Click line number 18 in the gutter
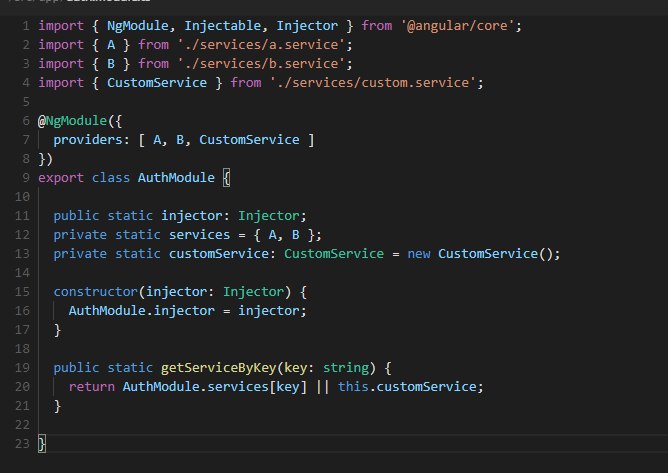The width and height of the screenshot is (668, 473). (22, 349)
